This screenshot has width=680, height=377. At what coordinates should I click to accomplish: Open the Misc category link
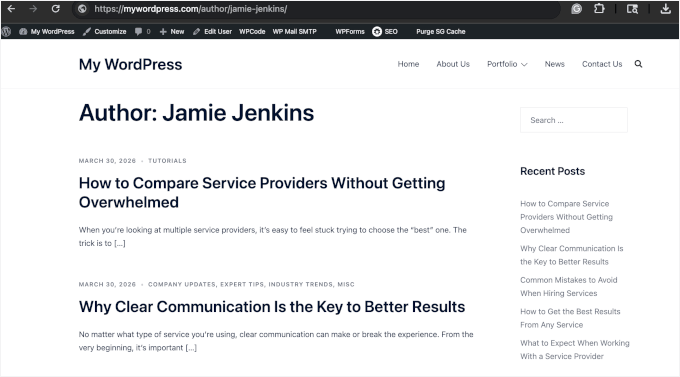(346, 284)
